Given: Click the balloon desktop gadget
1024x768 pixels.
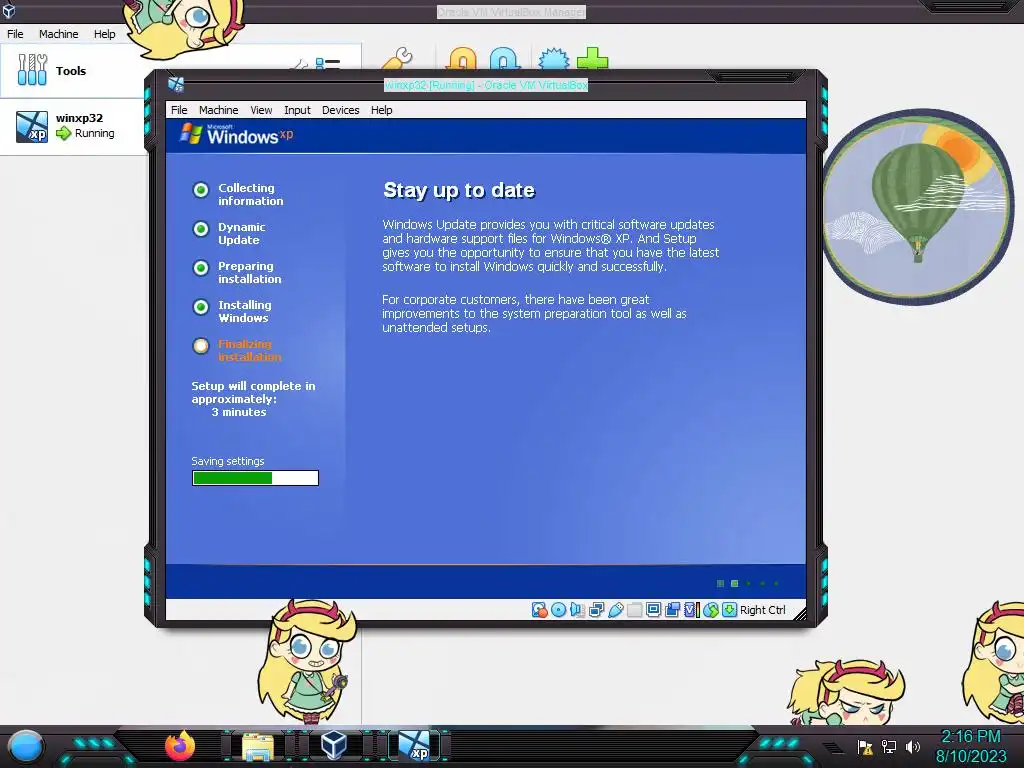Looking at the screenshot, I should click(918, 208).
